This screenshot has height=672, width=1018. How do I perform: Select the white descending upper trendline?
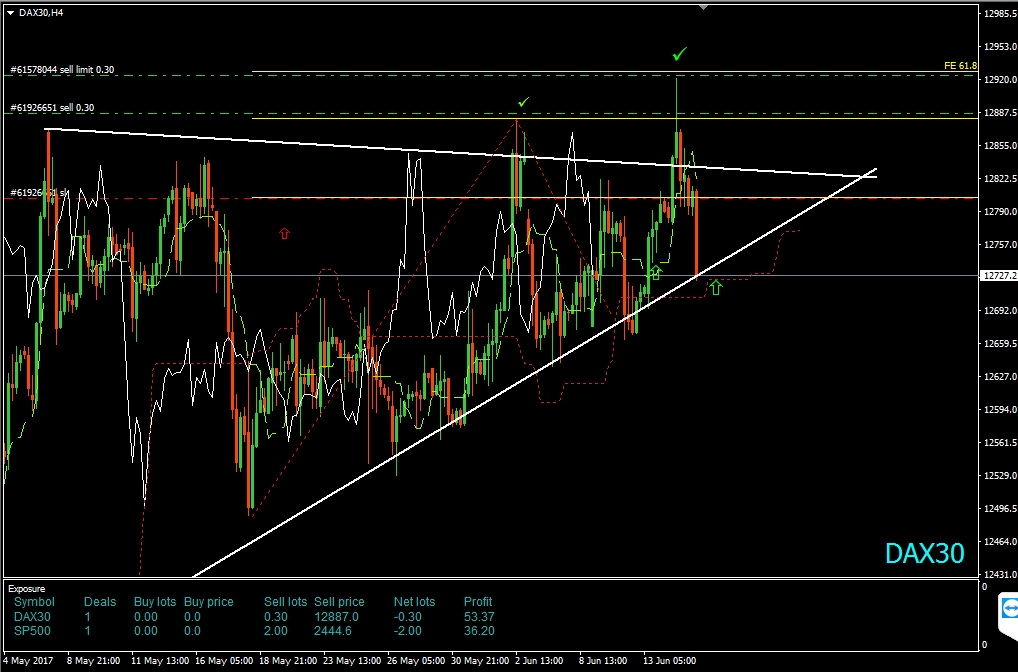pos(461,153)
